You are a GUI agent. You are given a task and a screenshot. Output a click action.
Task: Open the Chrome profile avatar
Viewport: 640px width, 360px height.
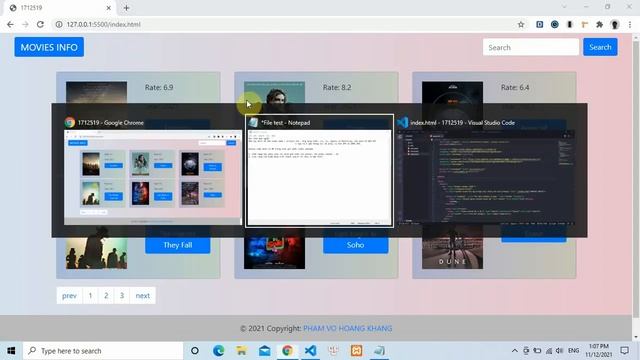615,24
